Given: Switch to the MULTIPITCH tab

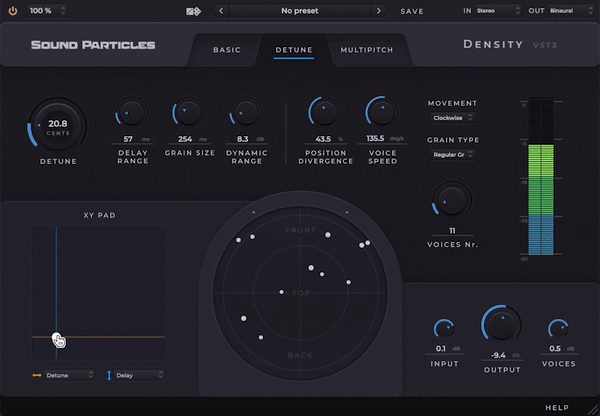Looking at the screenshot, I should (x=366, y=49).
